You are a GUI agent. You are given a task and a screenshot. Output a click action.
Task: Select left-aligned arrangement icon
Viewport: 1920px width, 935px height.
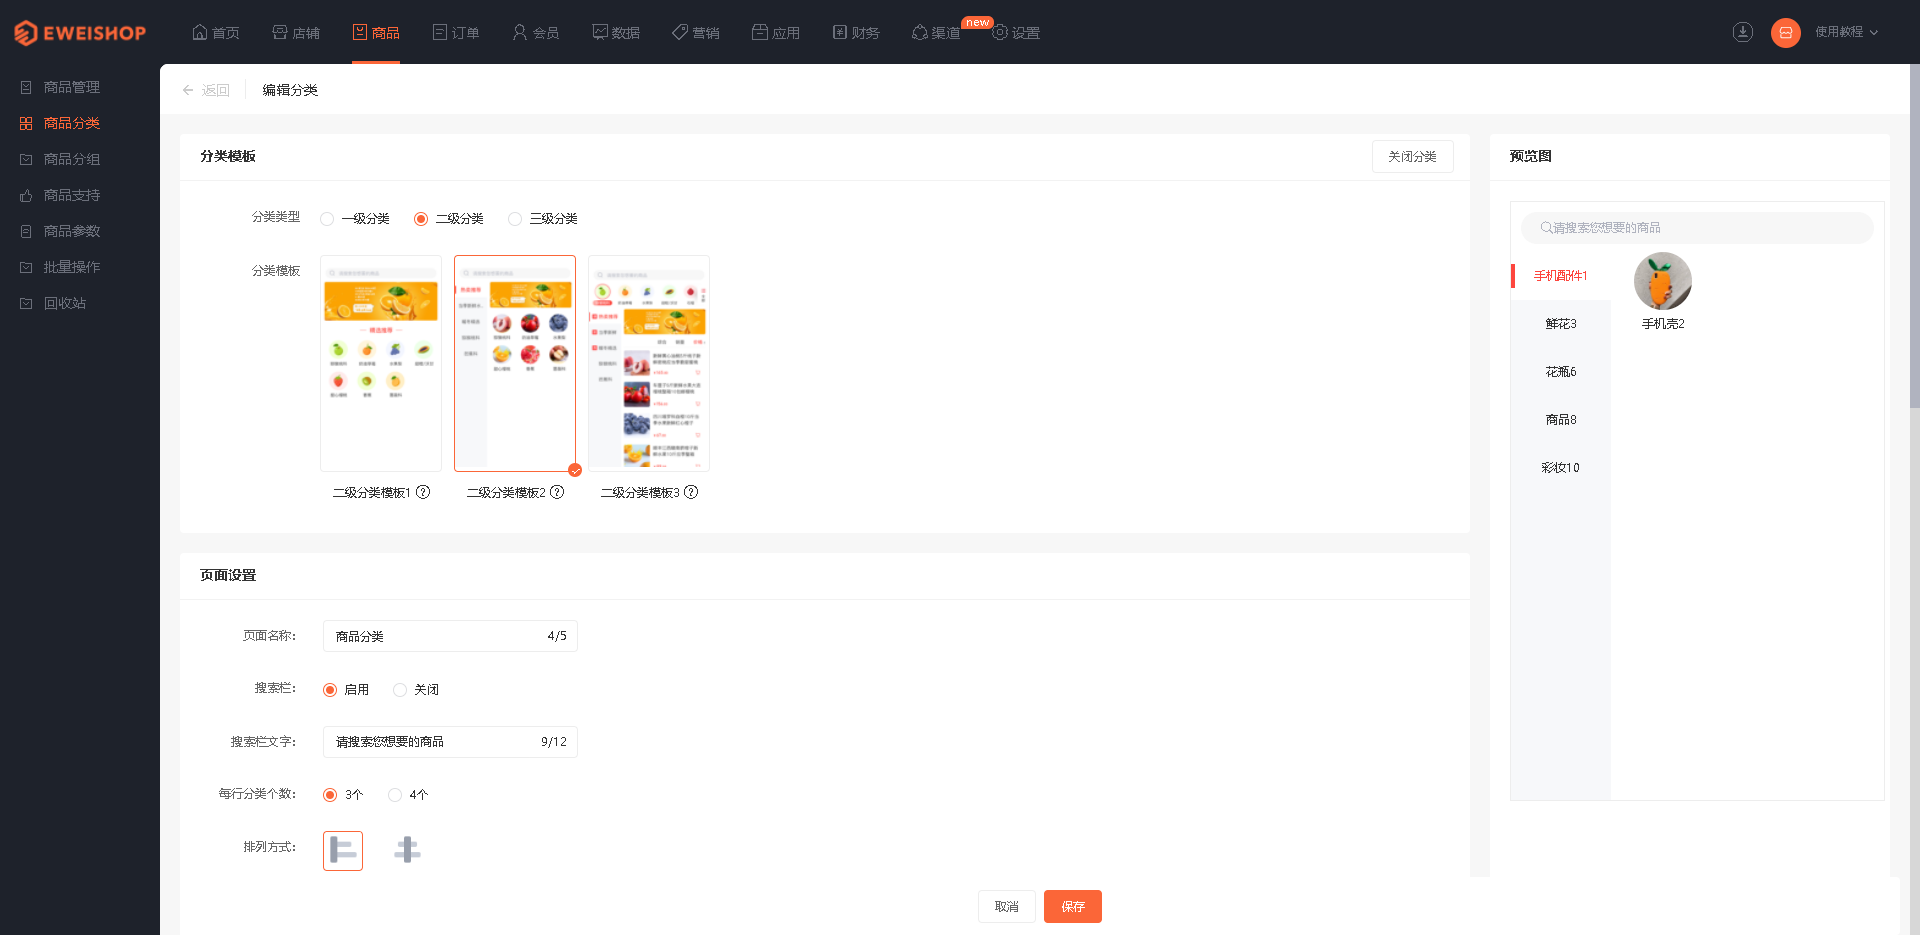(343, 851)
